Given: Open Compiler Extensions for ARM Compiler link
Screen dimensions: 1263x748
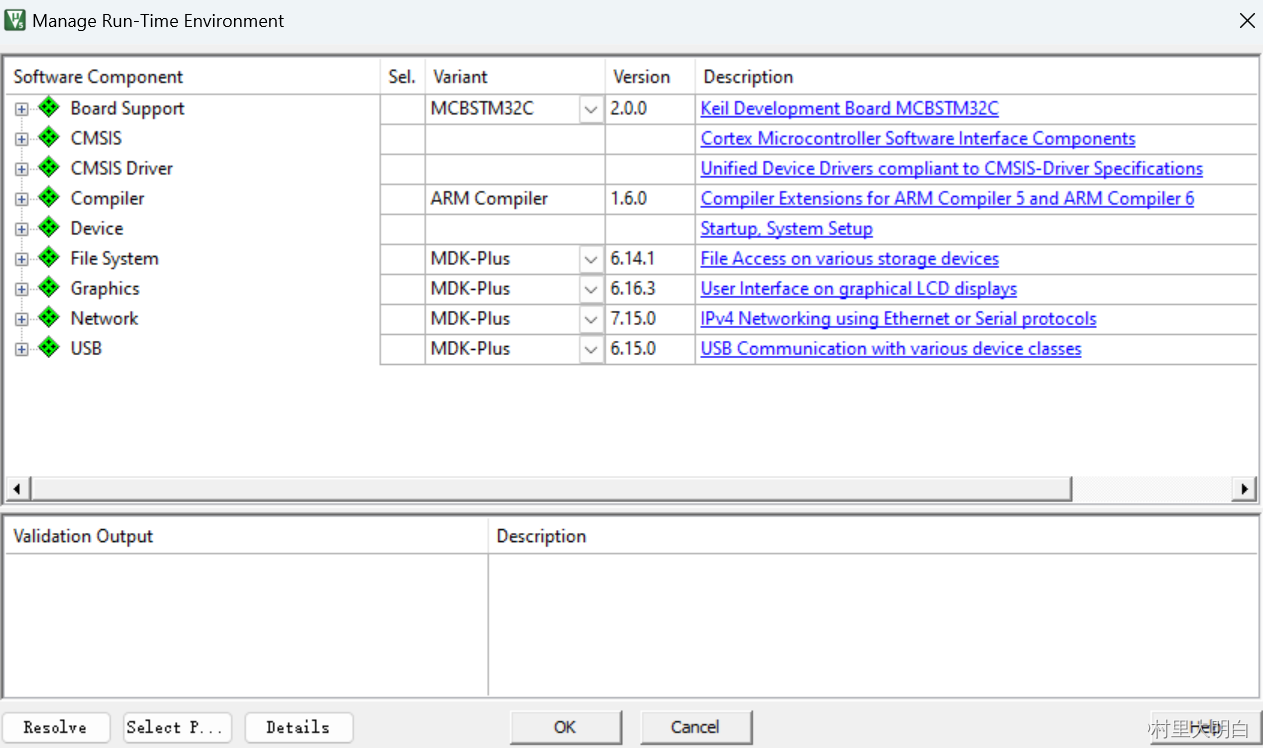Looking at the screenshot, I should 947,199.
